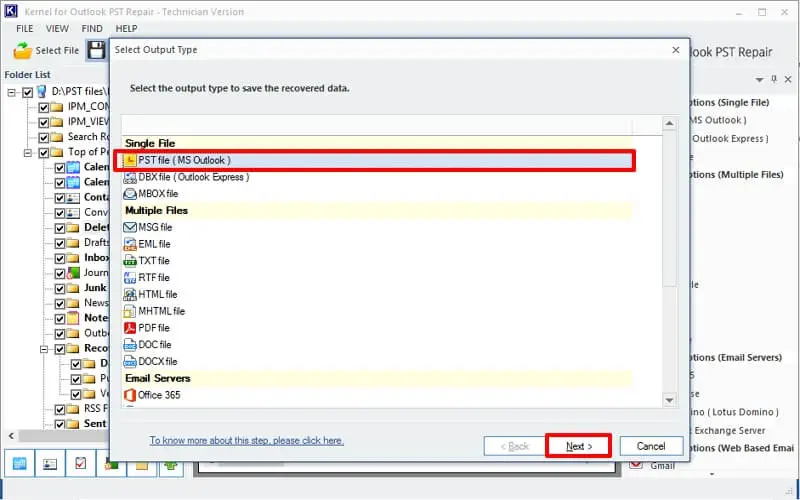Toggle the RSS F folder checkbox
Viewport: 800px width, 500px height.
[x=60, y=409]
